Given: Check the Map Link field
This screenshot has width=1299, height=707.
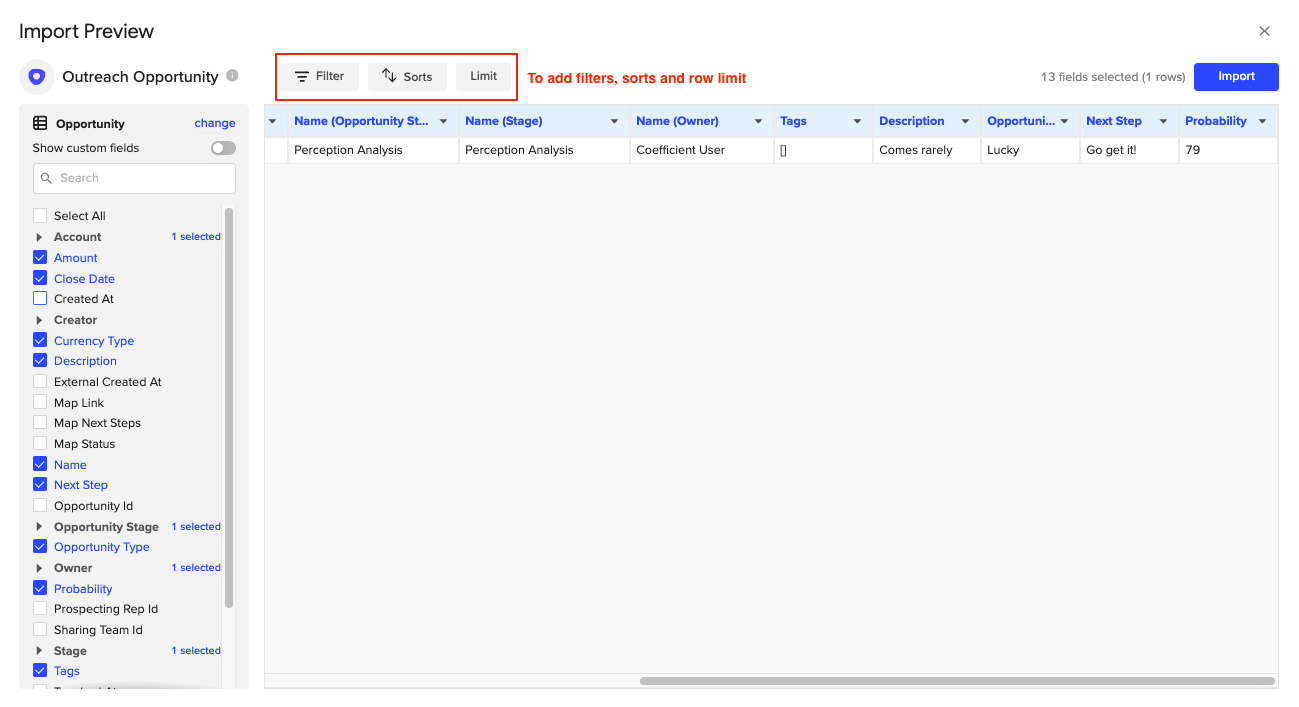Looking at the screenshot, I should point(40,402).
